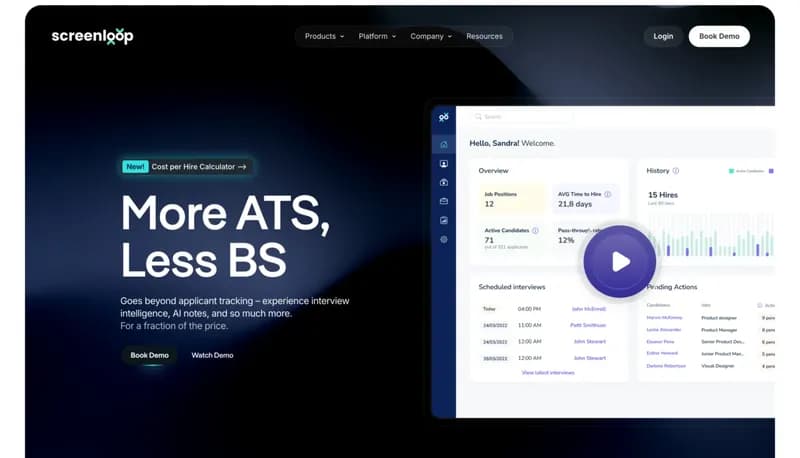Open John McEnroll's 04:00 PM interview

(x=544, y=309)
